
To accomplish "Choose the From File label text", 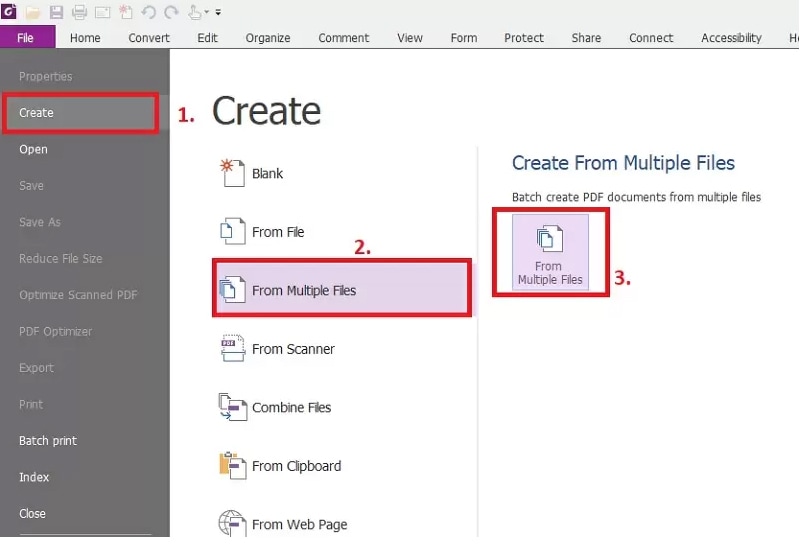I will (x=278, y=232).
